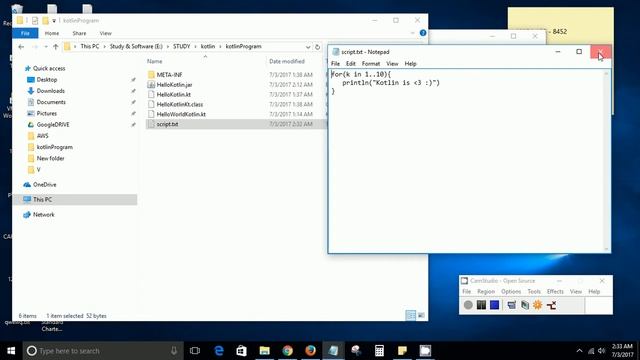Image resolution: width=640 pixels, height=360 pixels.
Task: Open Microsoft Edge from taskbar
Action: tap(219, 351)
